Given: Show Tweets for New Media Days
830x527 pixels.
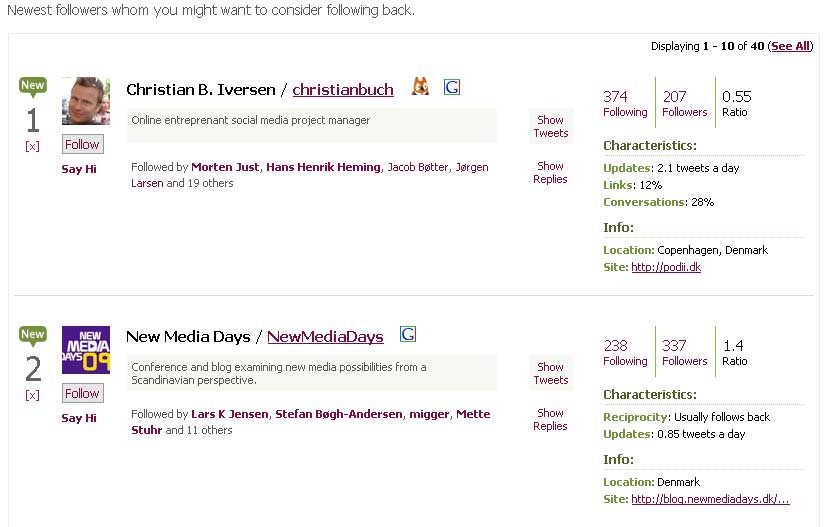Looking at the screenshot, I should tap(551, 374).
